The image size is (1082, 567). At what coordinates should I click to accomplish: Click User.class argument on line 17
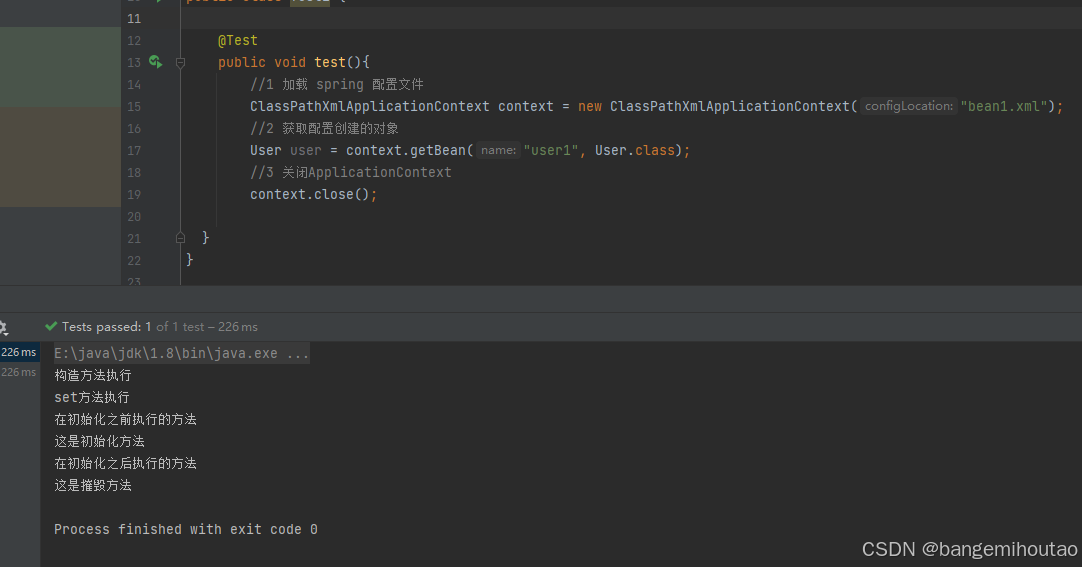coord(635,150)
